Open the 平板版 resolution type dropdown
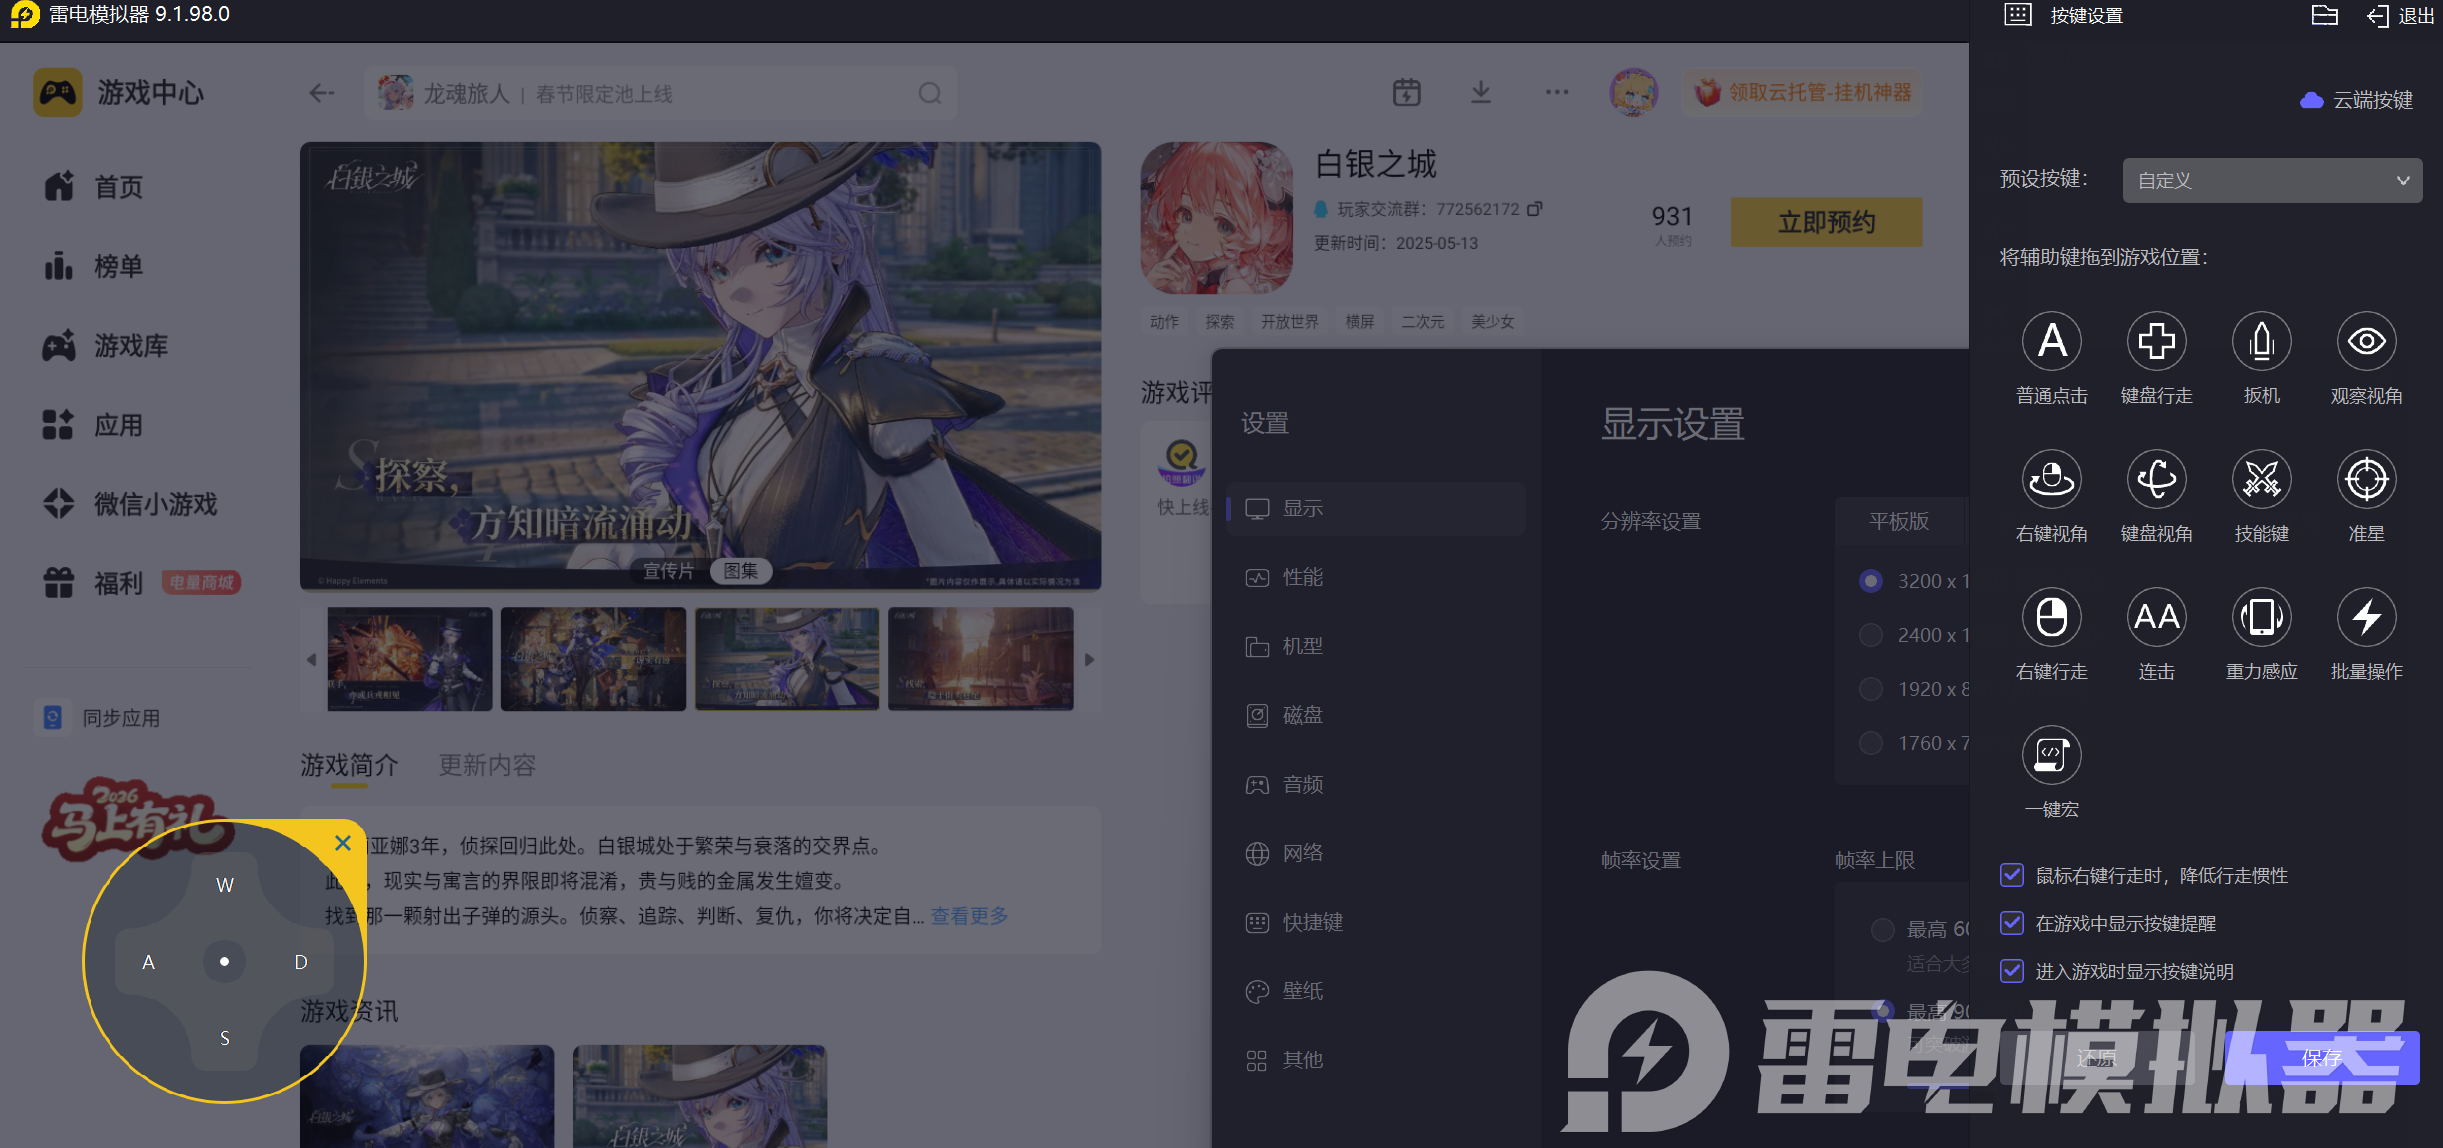The image size is (2443, 1148). pos(1902,521)
